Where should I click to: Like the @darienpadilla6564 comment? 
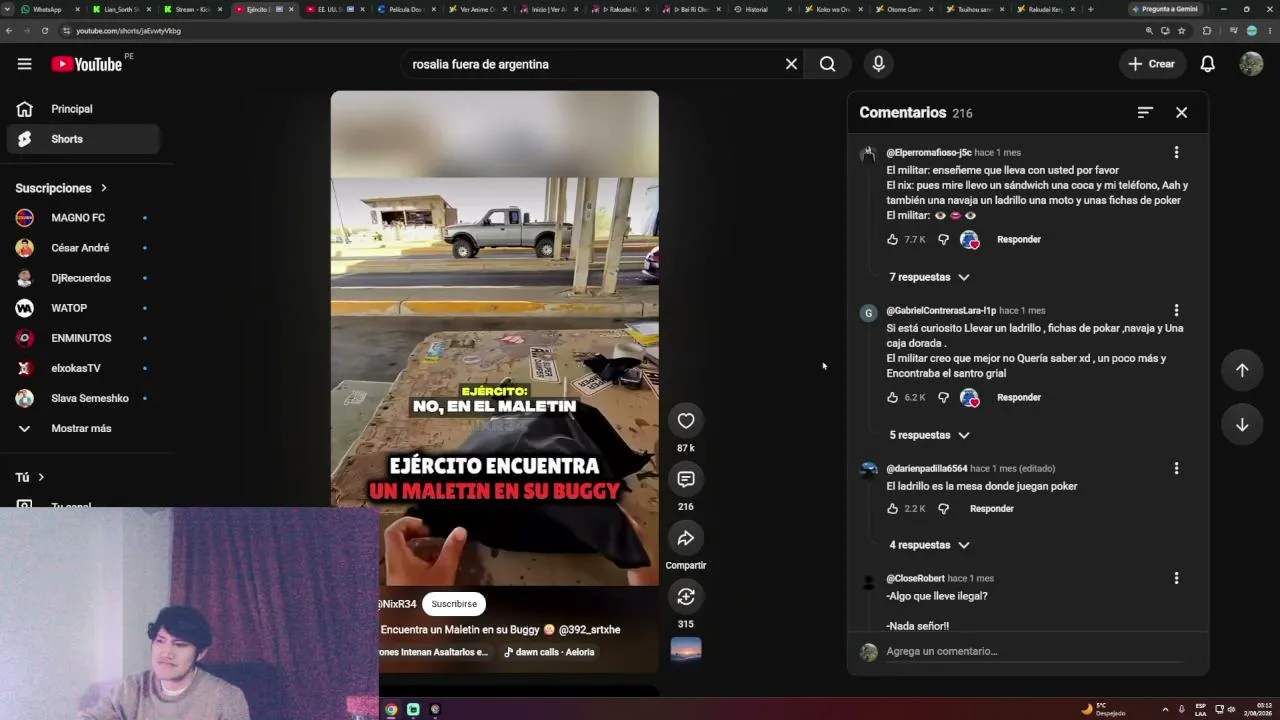click(892, 509)
